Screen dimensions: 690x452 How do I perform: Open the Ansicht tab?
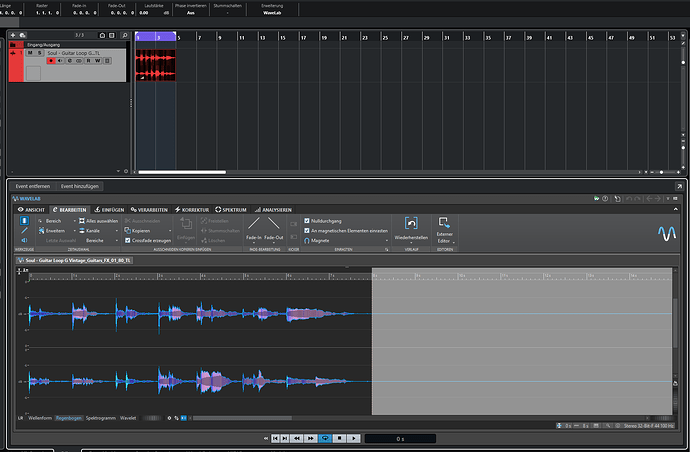pos(31,209)
